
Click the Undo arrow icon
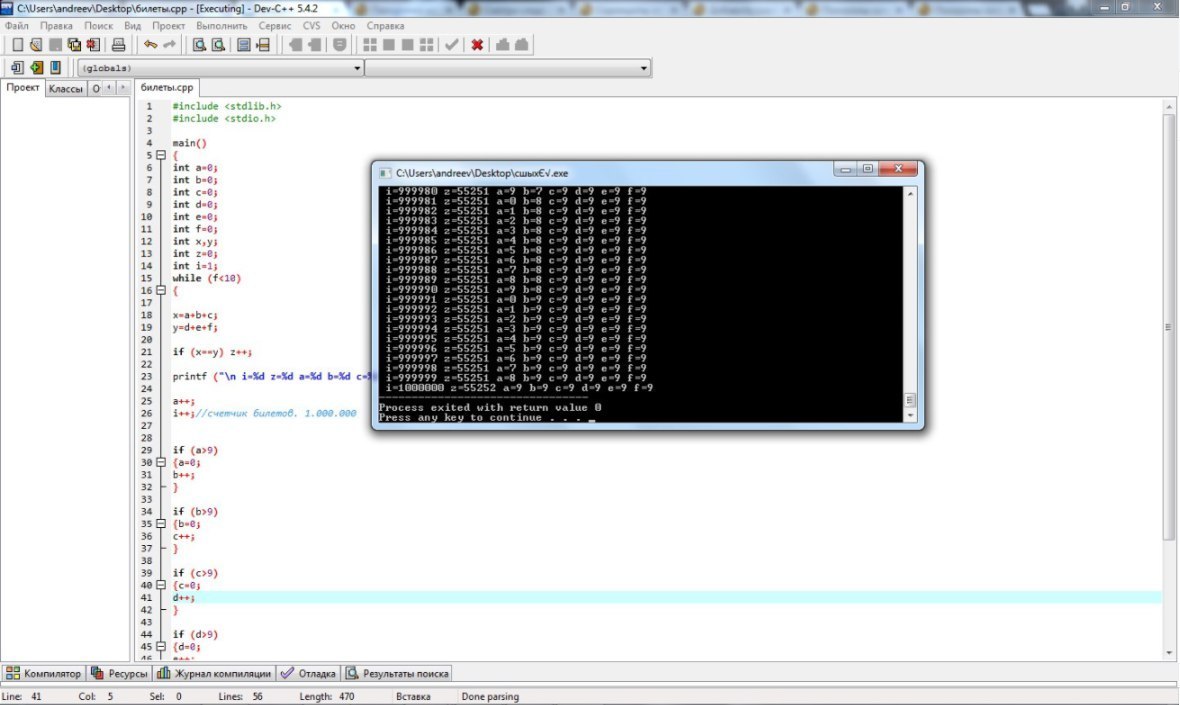(150, 45)
